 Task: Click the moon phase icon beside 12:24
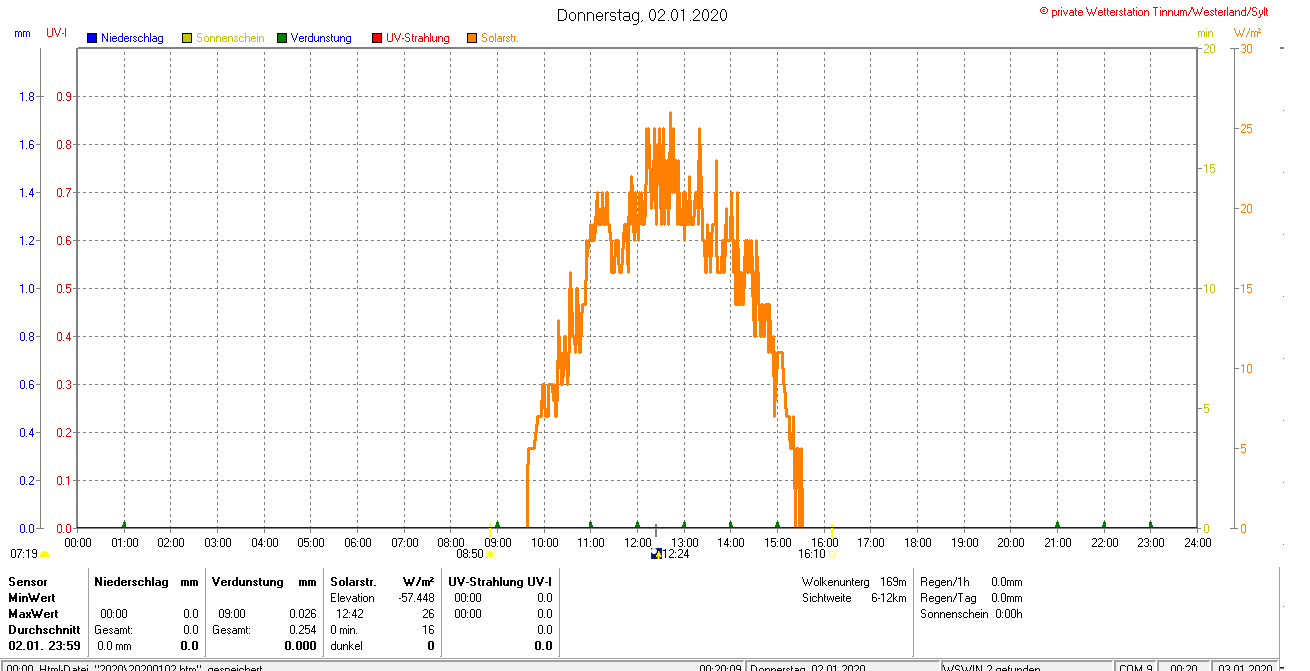coord(656,553)
